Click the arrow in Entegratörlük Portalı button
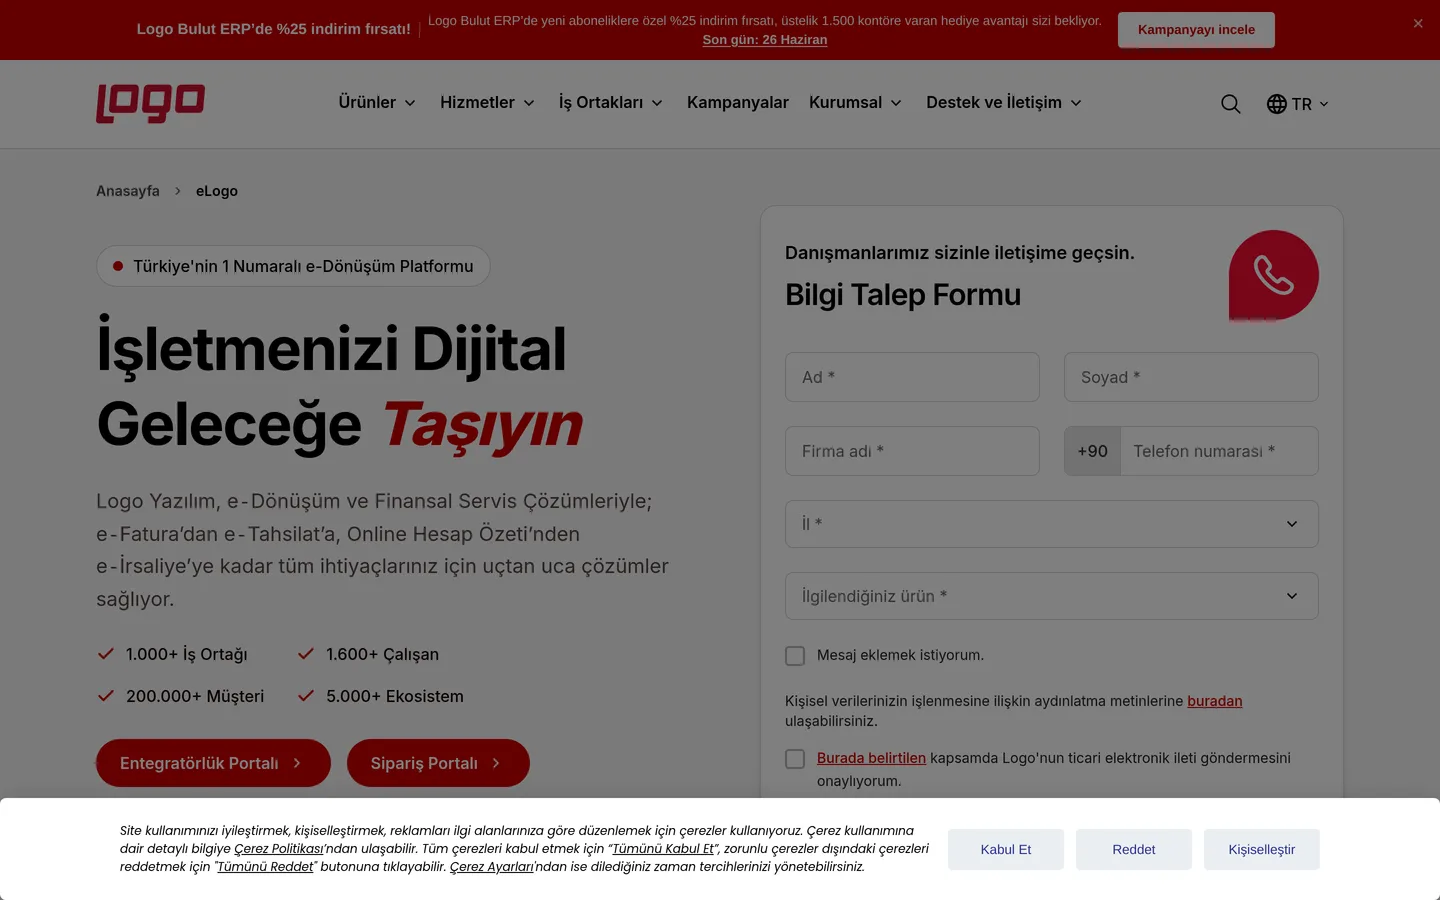This screenshot has width=1440, height=900. tap(297, 763)
